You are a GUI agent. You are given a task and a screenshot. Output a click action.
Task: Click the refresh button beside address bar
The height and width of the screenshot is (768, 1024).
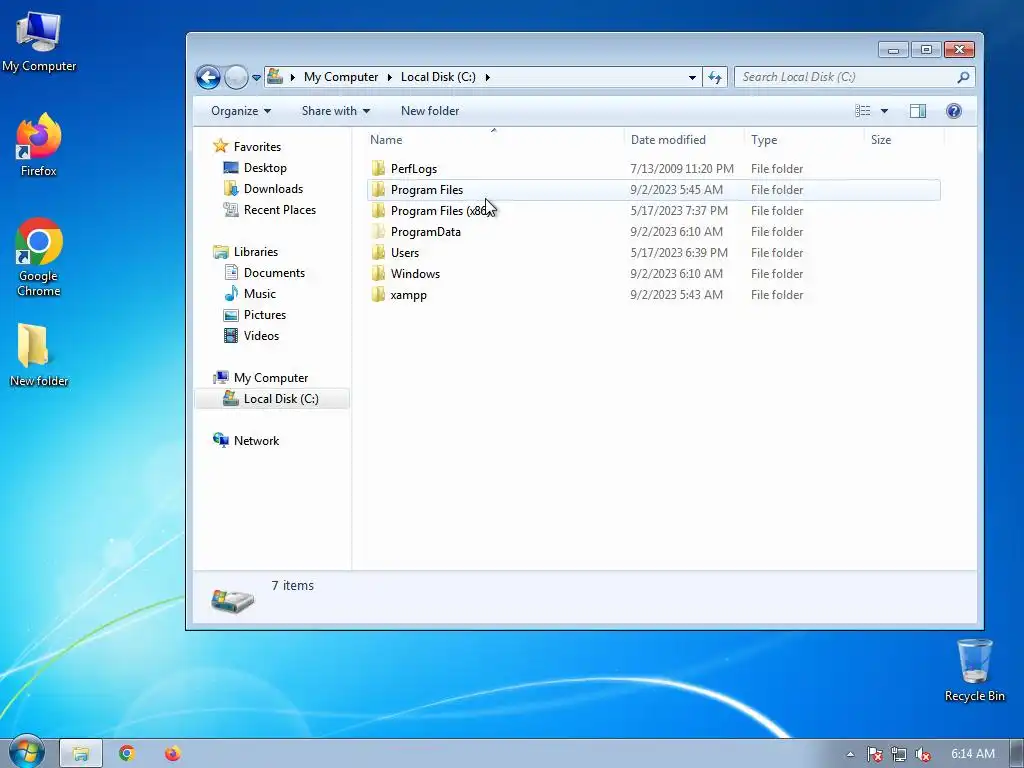(715, 77)
